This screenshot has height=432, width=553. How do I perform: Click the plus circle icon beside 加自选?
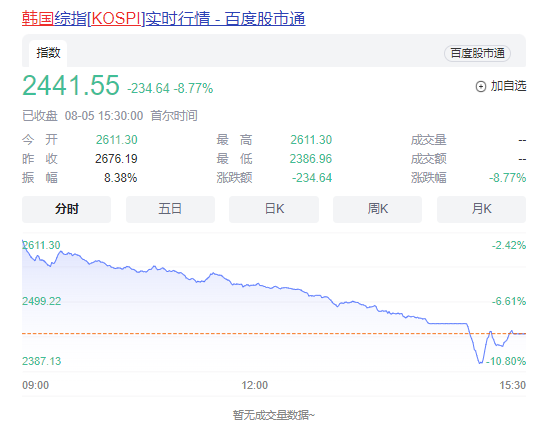coord(481,86)
